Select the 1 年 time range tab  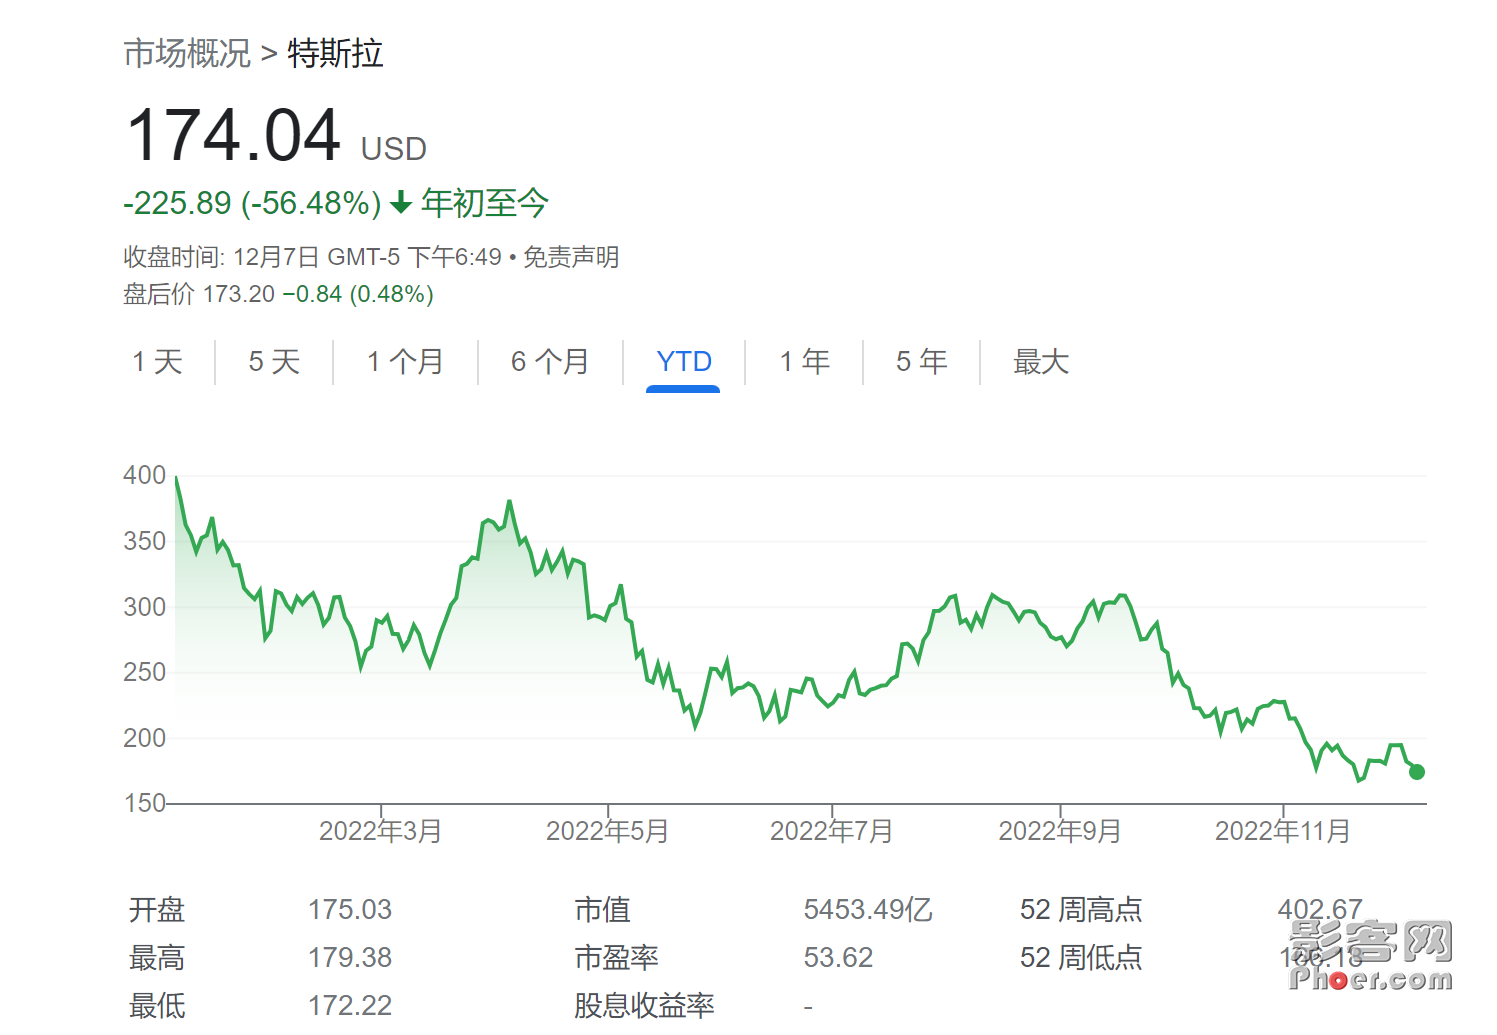(x=805, y=362)
